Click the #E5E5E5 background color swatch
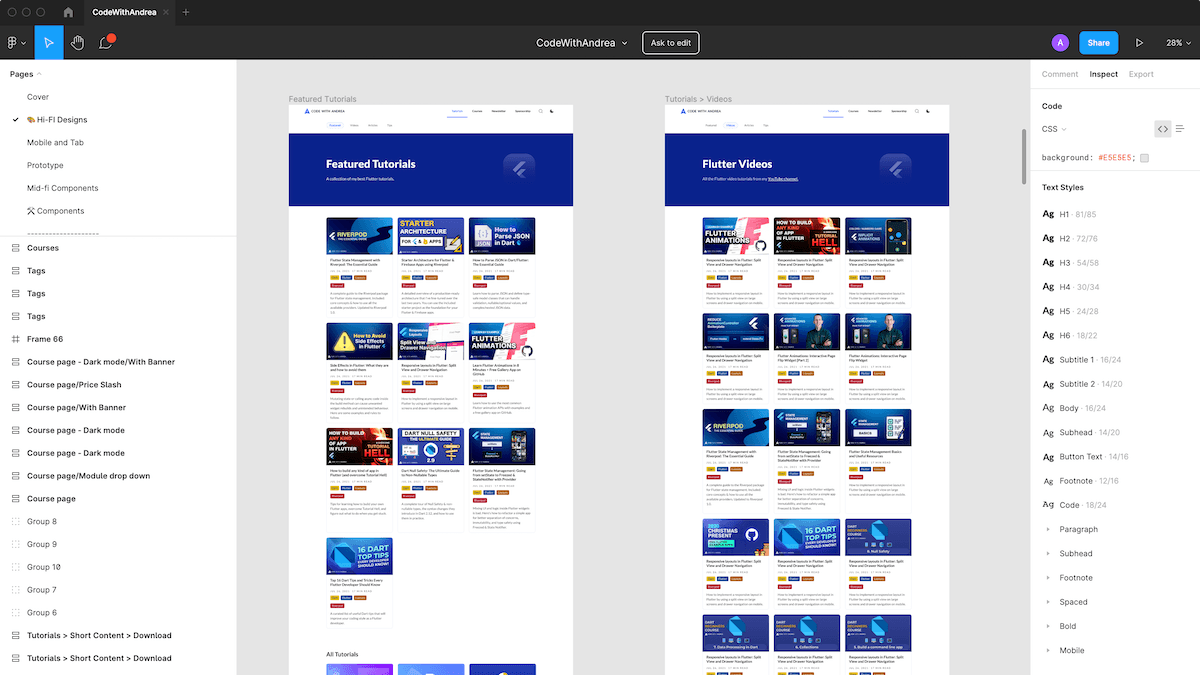This screenshot has width=1200, height=675. (x=1144, y=158)
